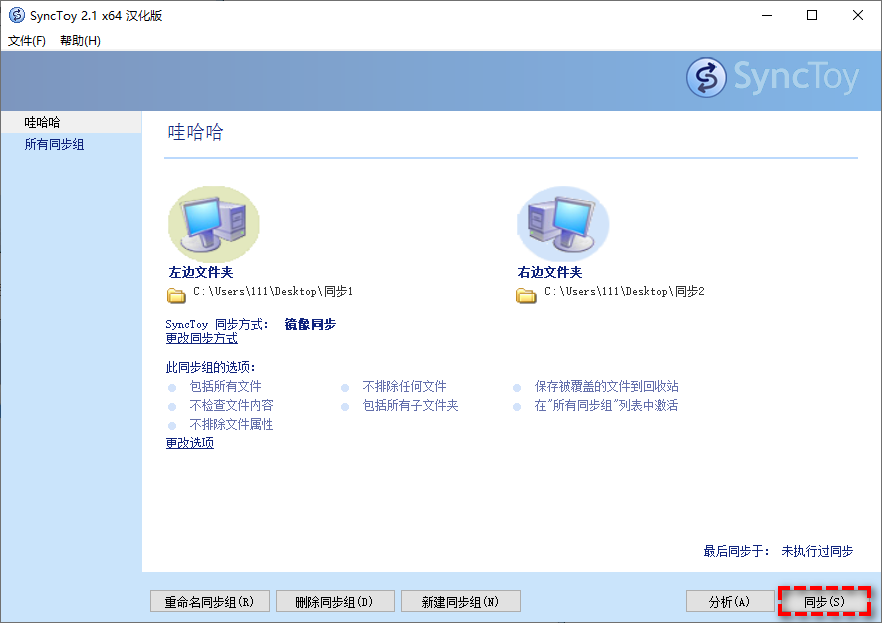Click 在"所有同步组"列表中激活 option text
This screenshot has height=623, width=882.
coord(606,405)
